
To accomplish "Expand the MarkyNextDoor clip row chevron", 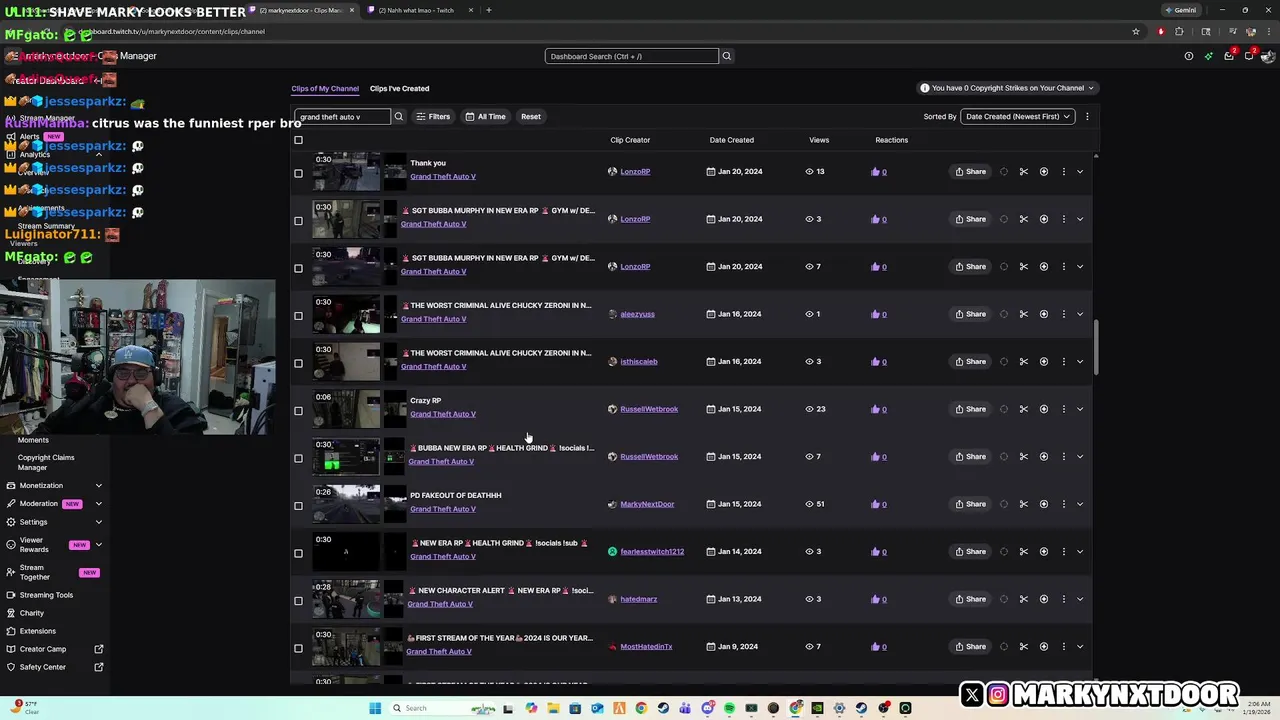I will coord(1080,504).
